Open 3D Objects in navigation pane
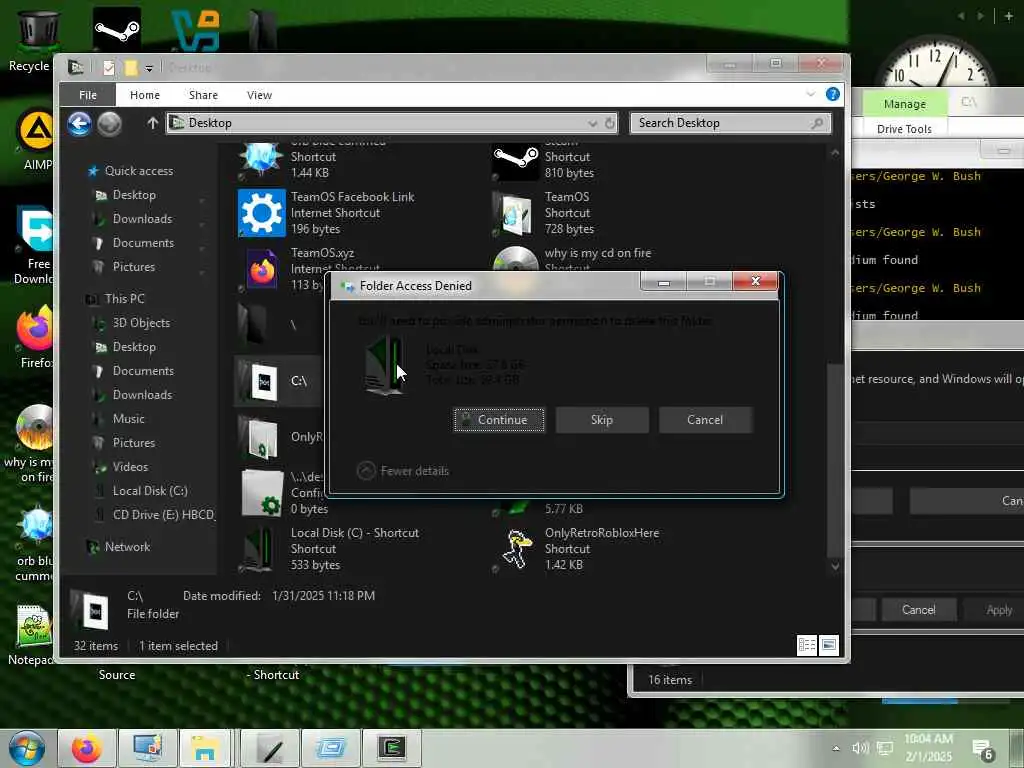This screenshot has width=1024, height=768. 141,323
